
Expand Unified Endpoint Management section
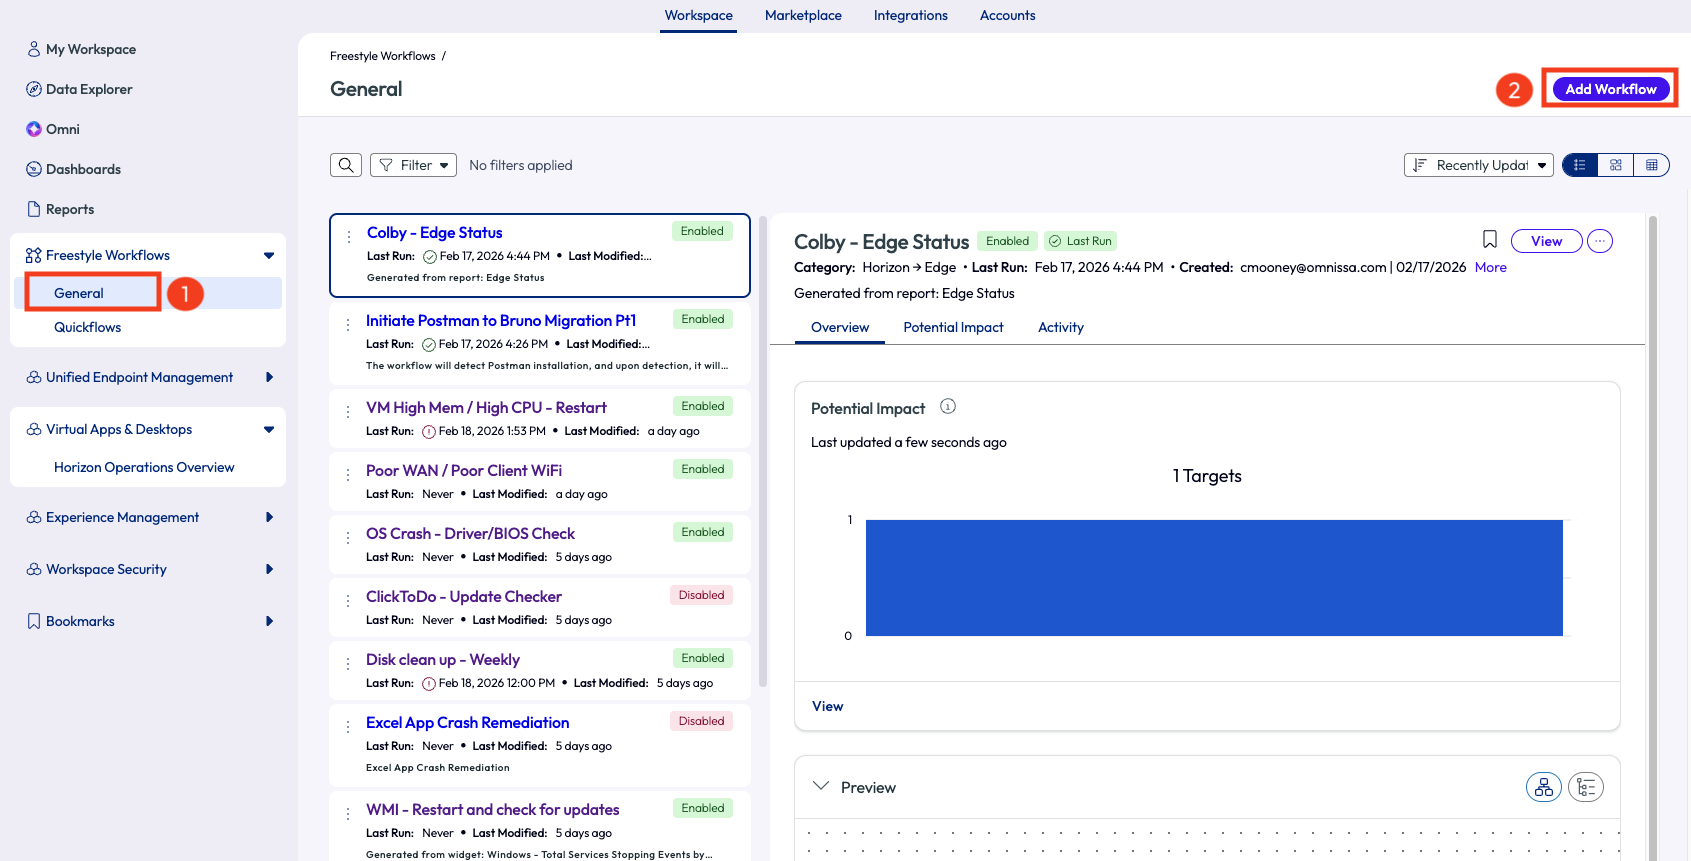click(269, 377)
